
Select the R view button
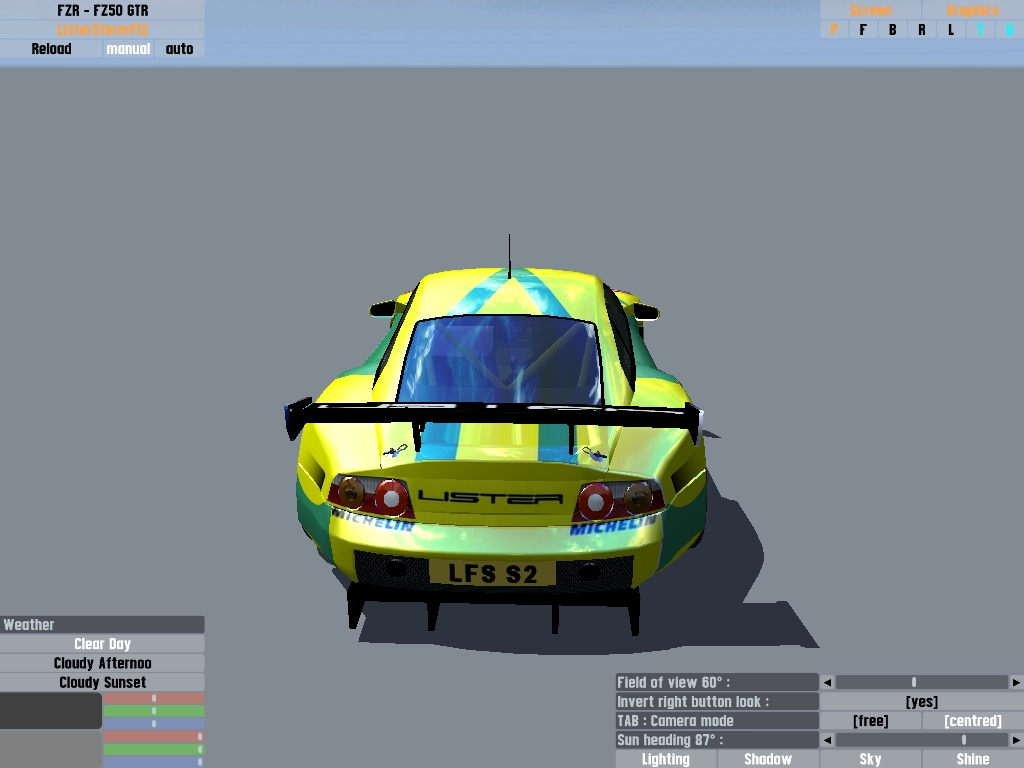point(921,29)
